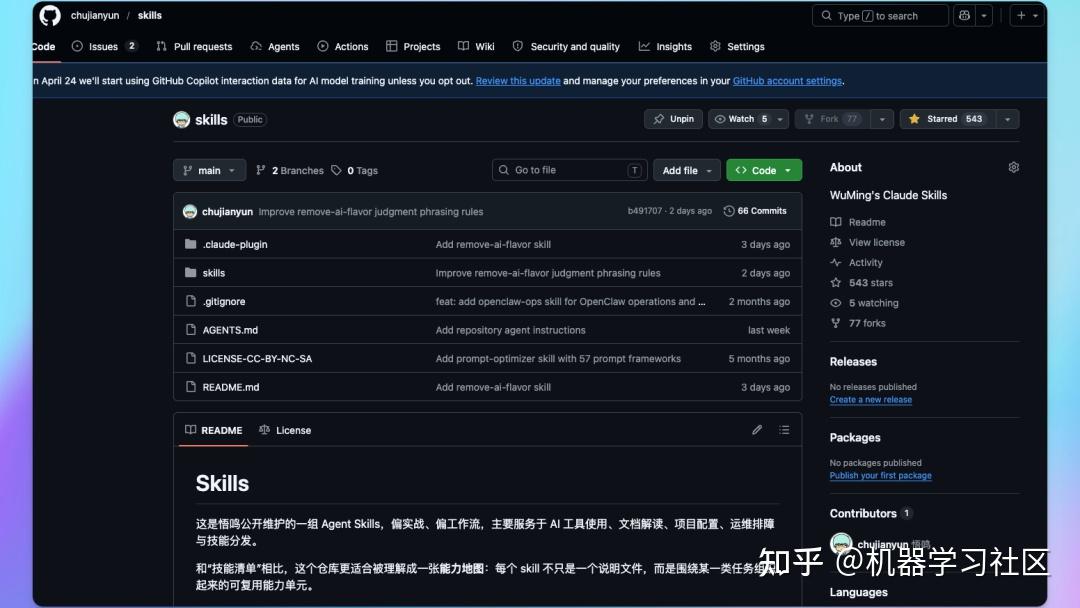The image size is (1080, 608).
Task: Click folder icon beside .claude-plugin
Action: point(191,244)
